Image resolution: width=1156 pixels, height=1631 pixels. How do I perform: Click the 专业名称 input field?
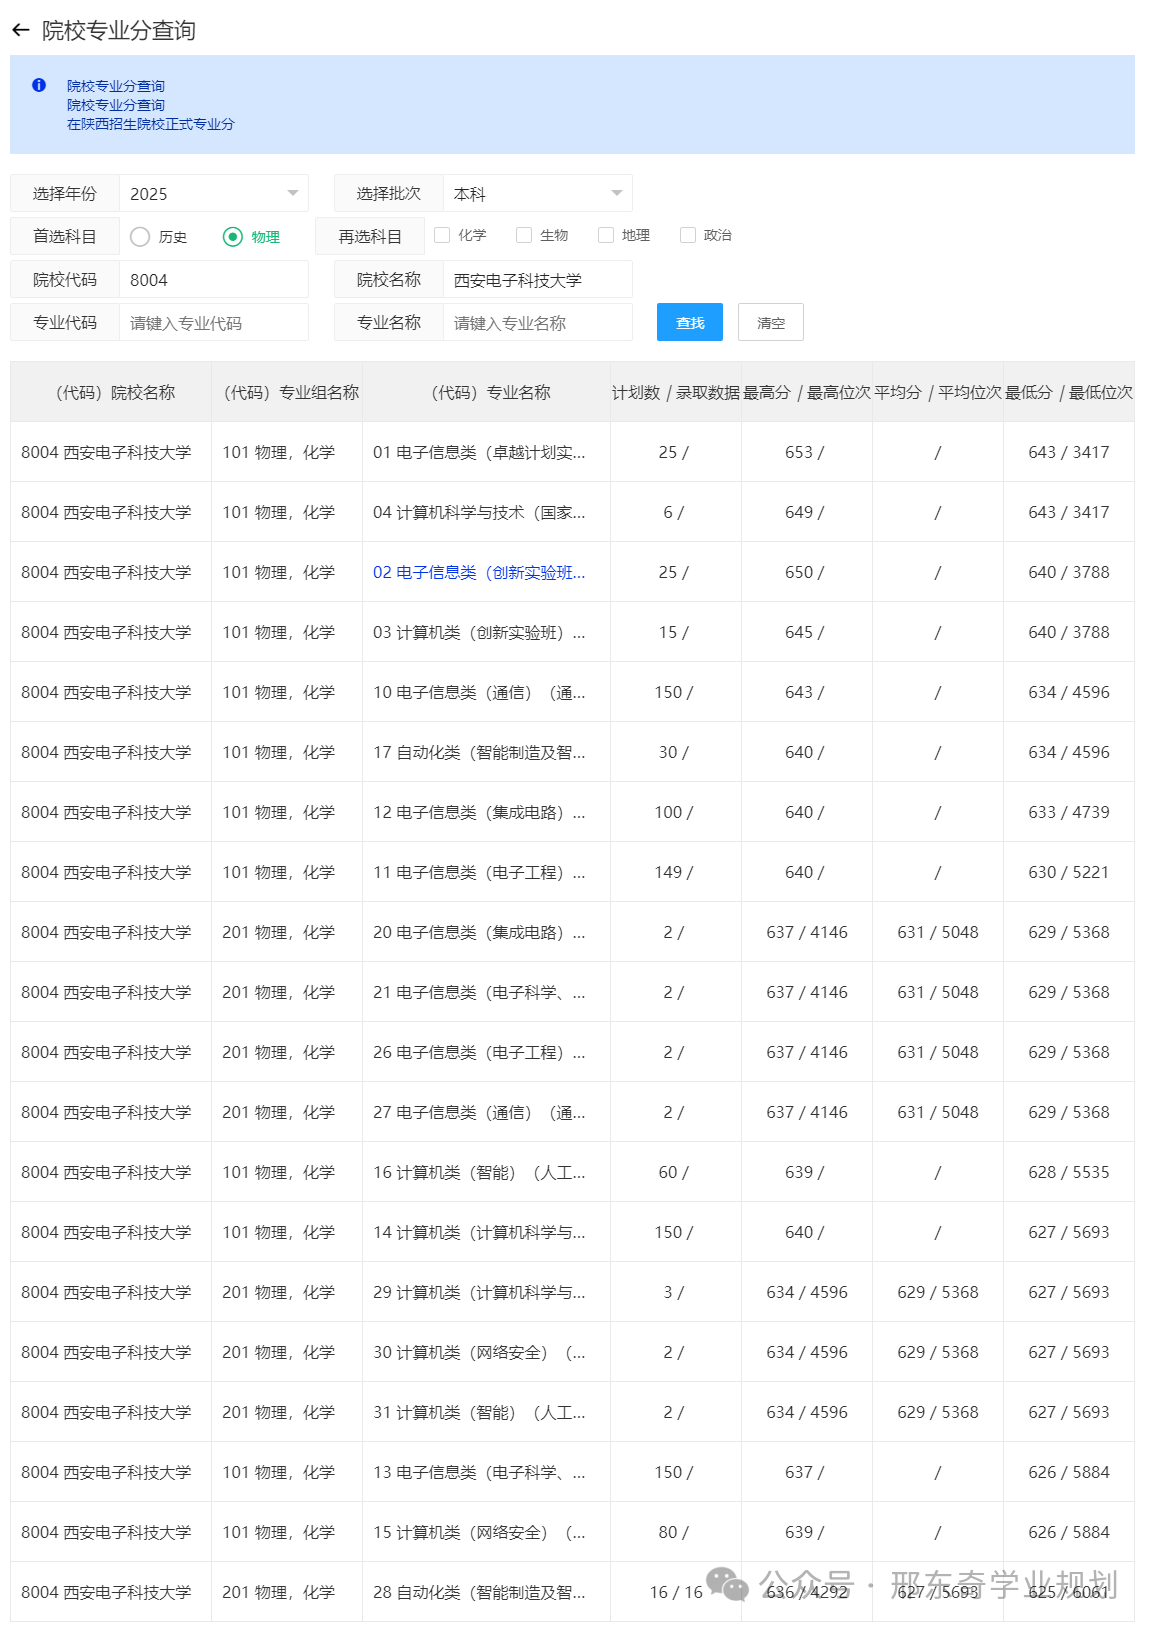click(537, 323)
